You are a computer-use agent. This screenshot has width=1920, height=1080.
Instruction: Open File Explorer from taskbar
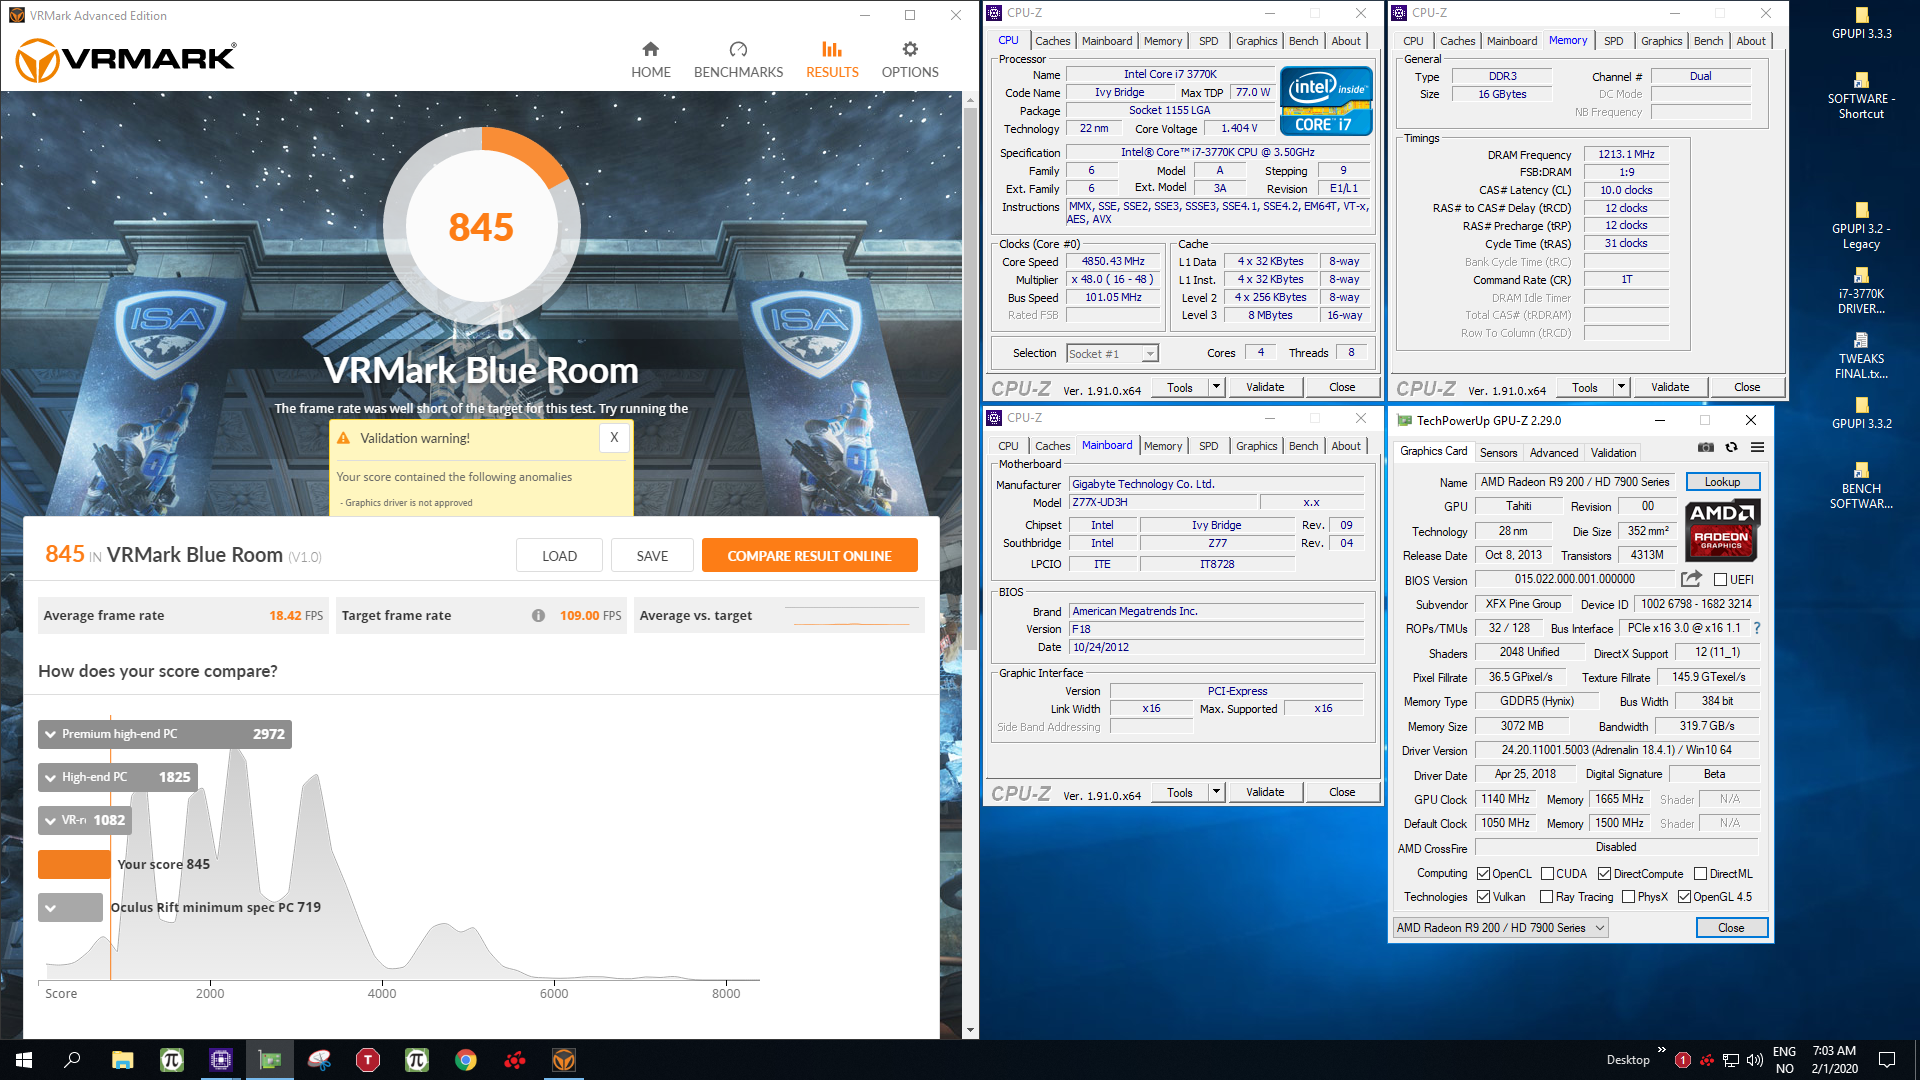(x=122, y=1060)
